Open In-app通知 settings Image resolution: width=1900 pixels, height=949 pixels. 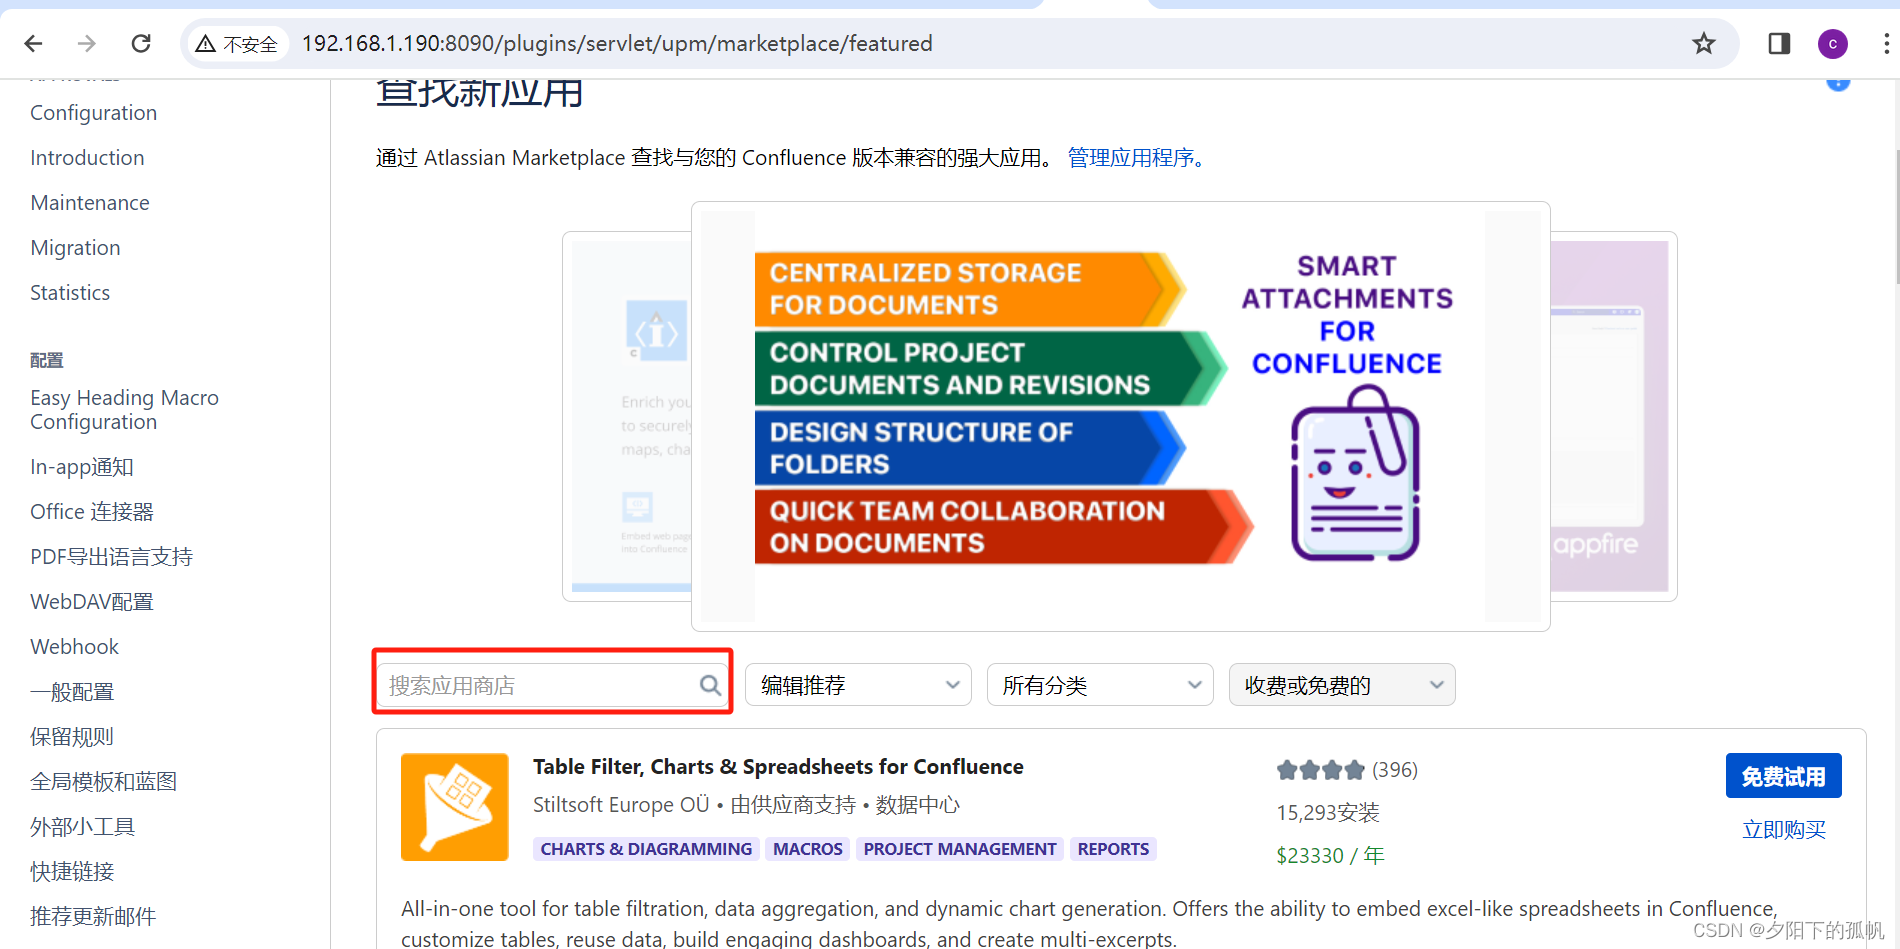point(82,467)
